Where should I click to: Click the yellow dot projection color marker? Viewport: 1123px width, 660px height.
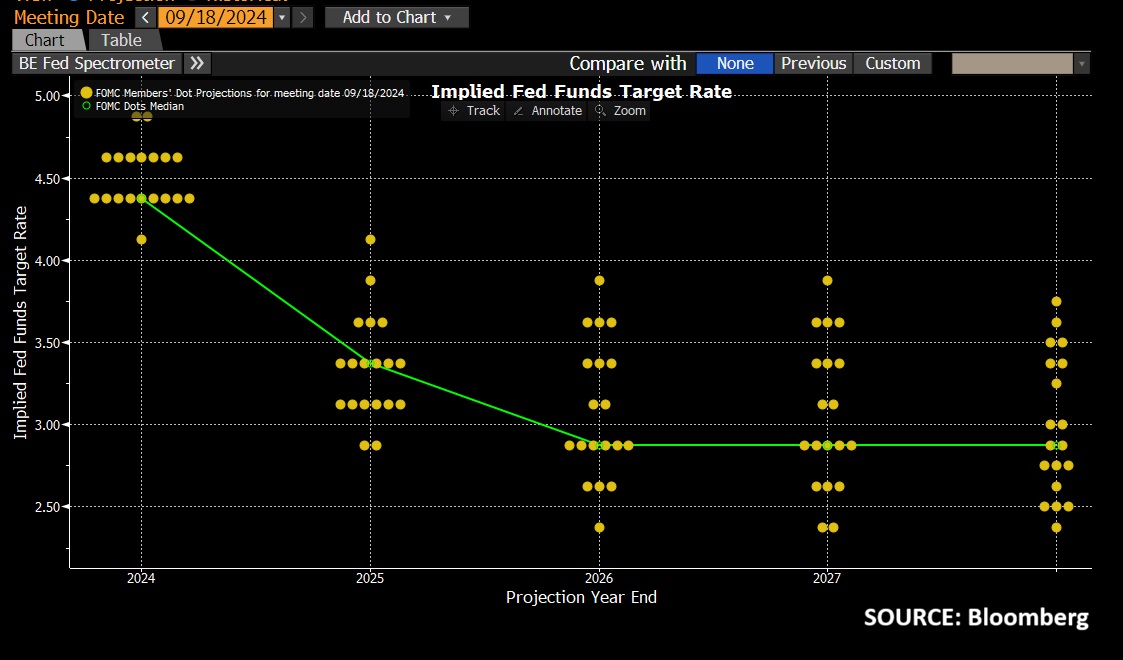[x=87, y=92]
